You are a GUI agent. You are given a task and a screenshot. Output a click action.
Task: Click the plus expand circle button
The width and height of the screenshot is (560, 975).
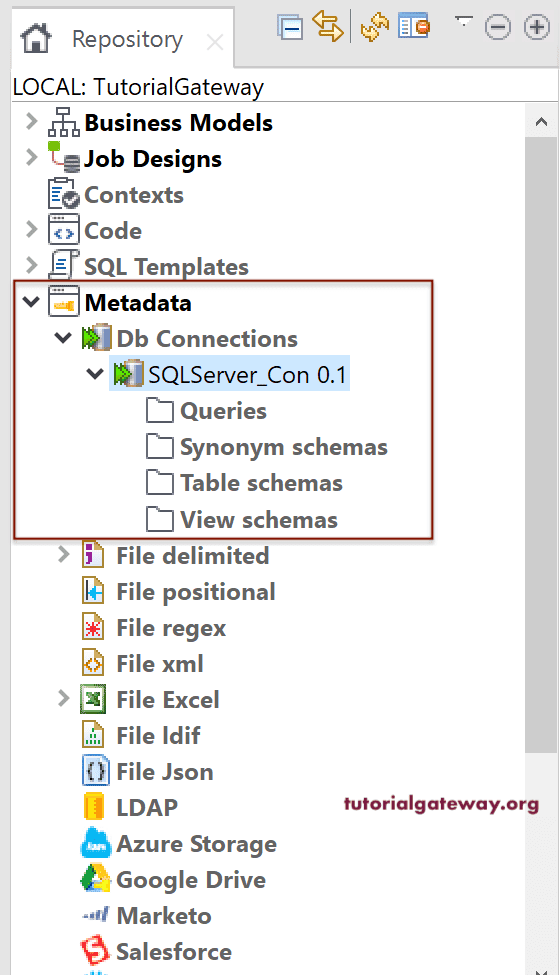[x=537, y=27]
